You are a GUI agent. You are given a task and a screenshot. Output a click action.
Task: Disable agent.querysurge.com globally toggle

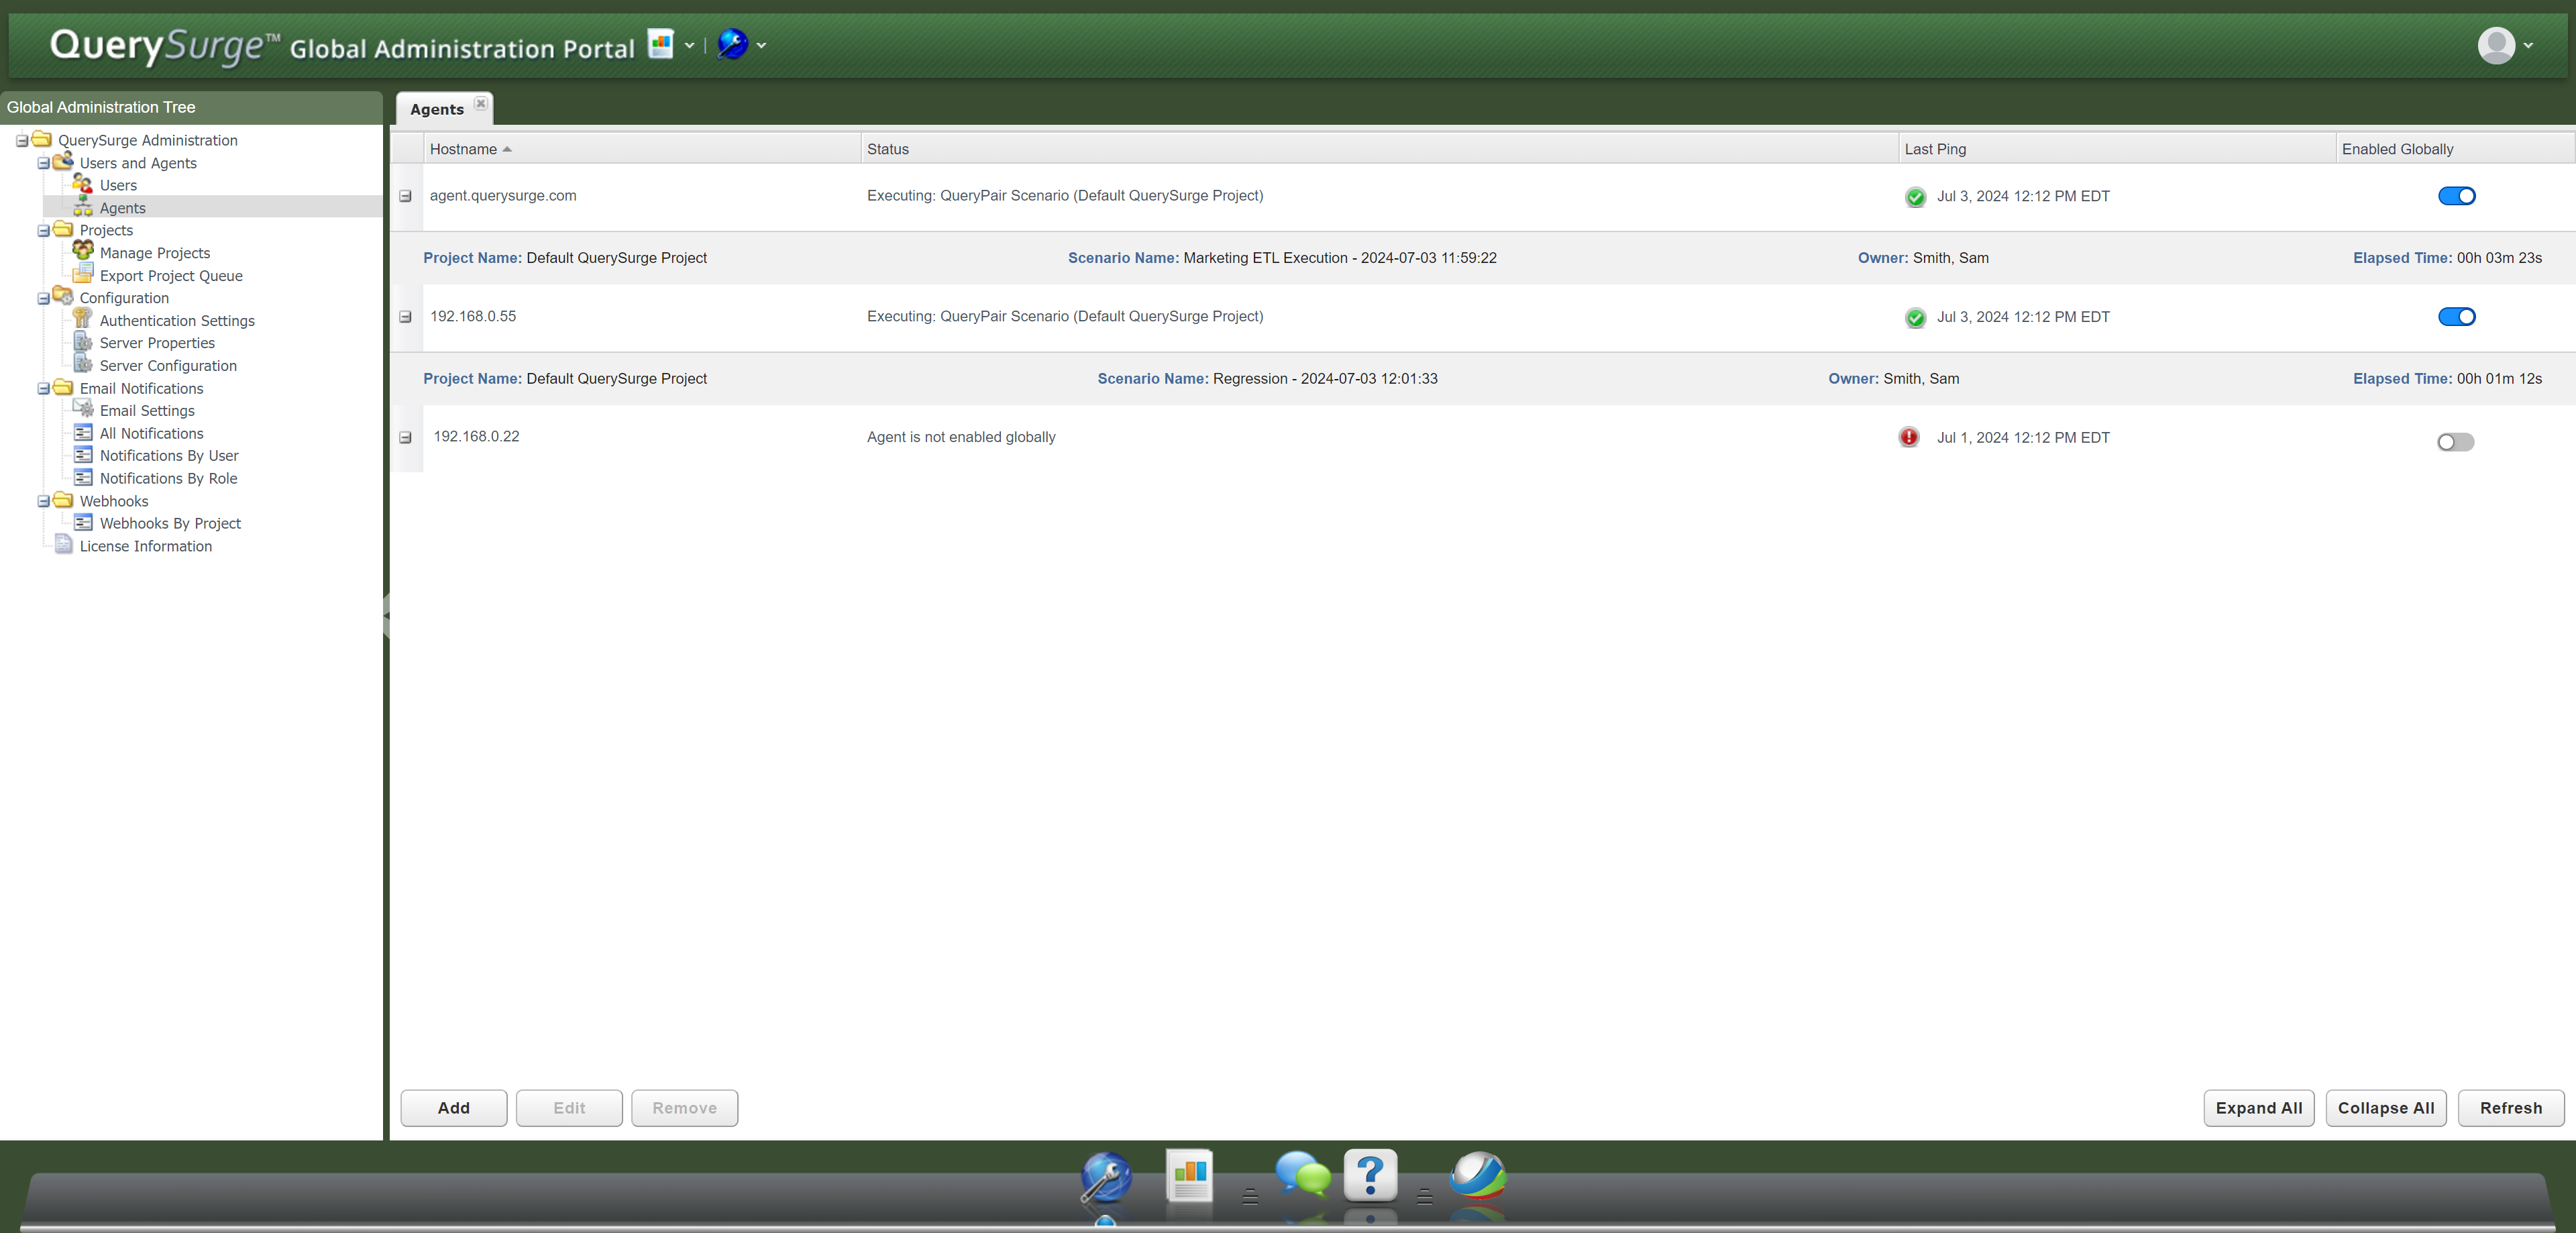coord(2456,196)
